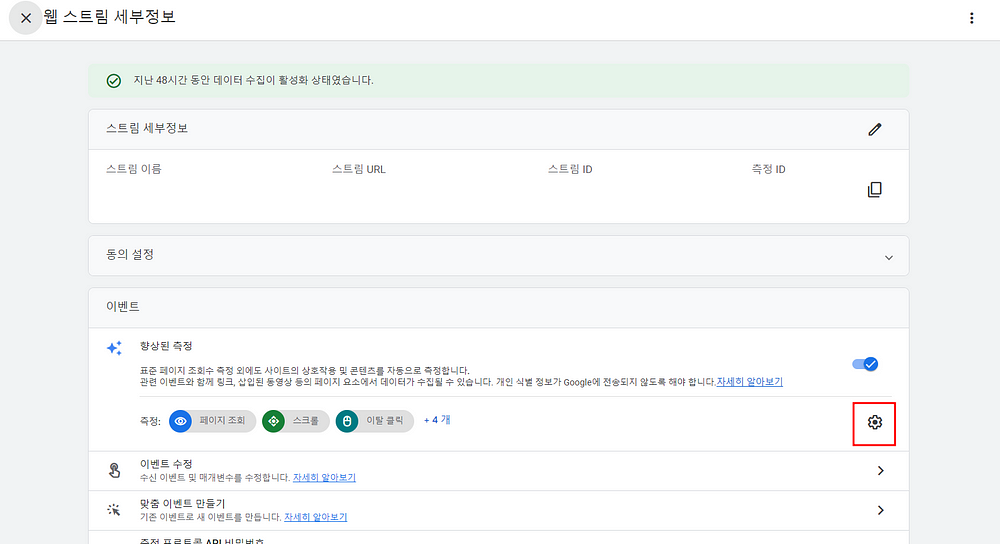Click the 향상된 측정 sparkle icon

click(x=114, y=348)
